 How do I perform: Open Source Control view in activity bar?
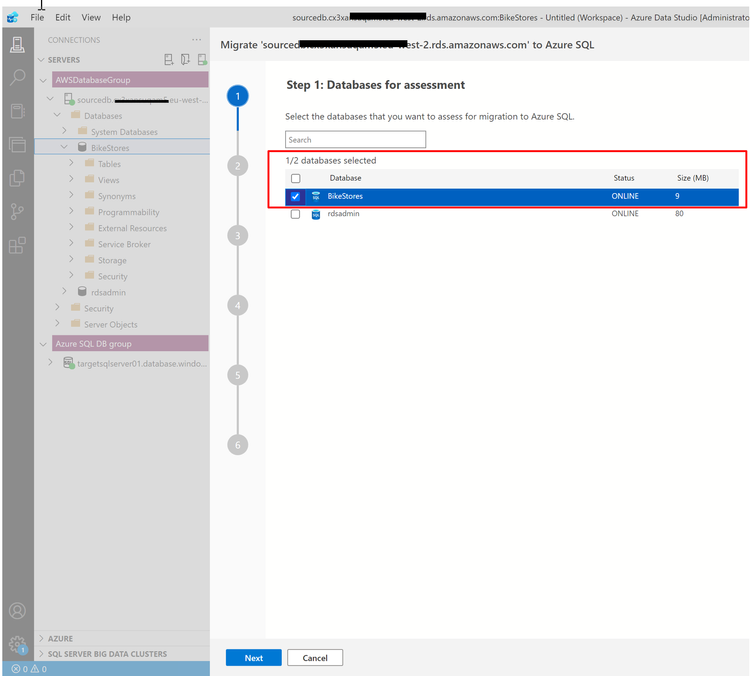pos(17,211)
